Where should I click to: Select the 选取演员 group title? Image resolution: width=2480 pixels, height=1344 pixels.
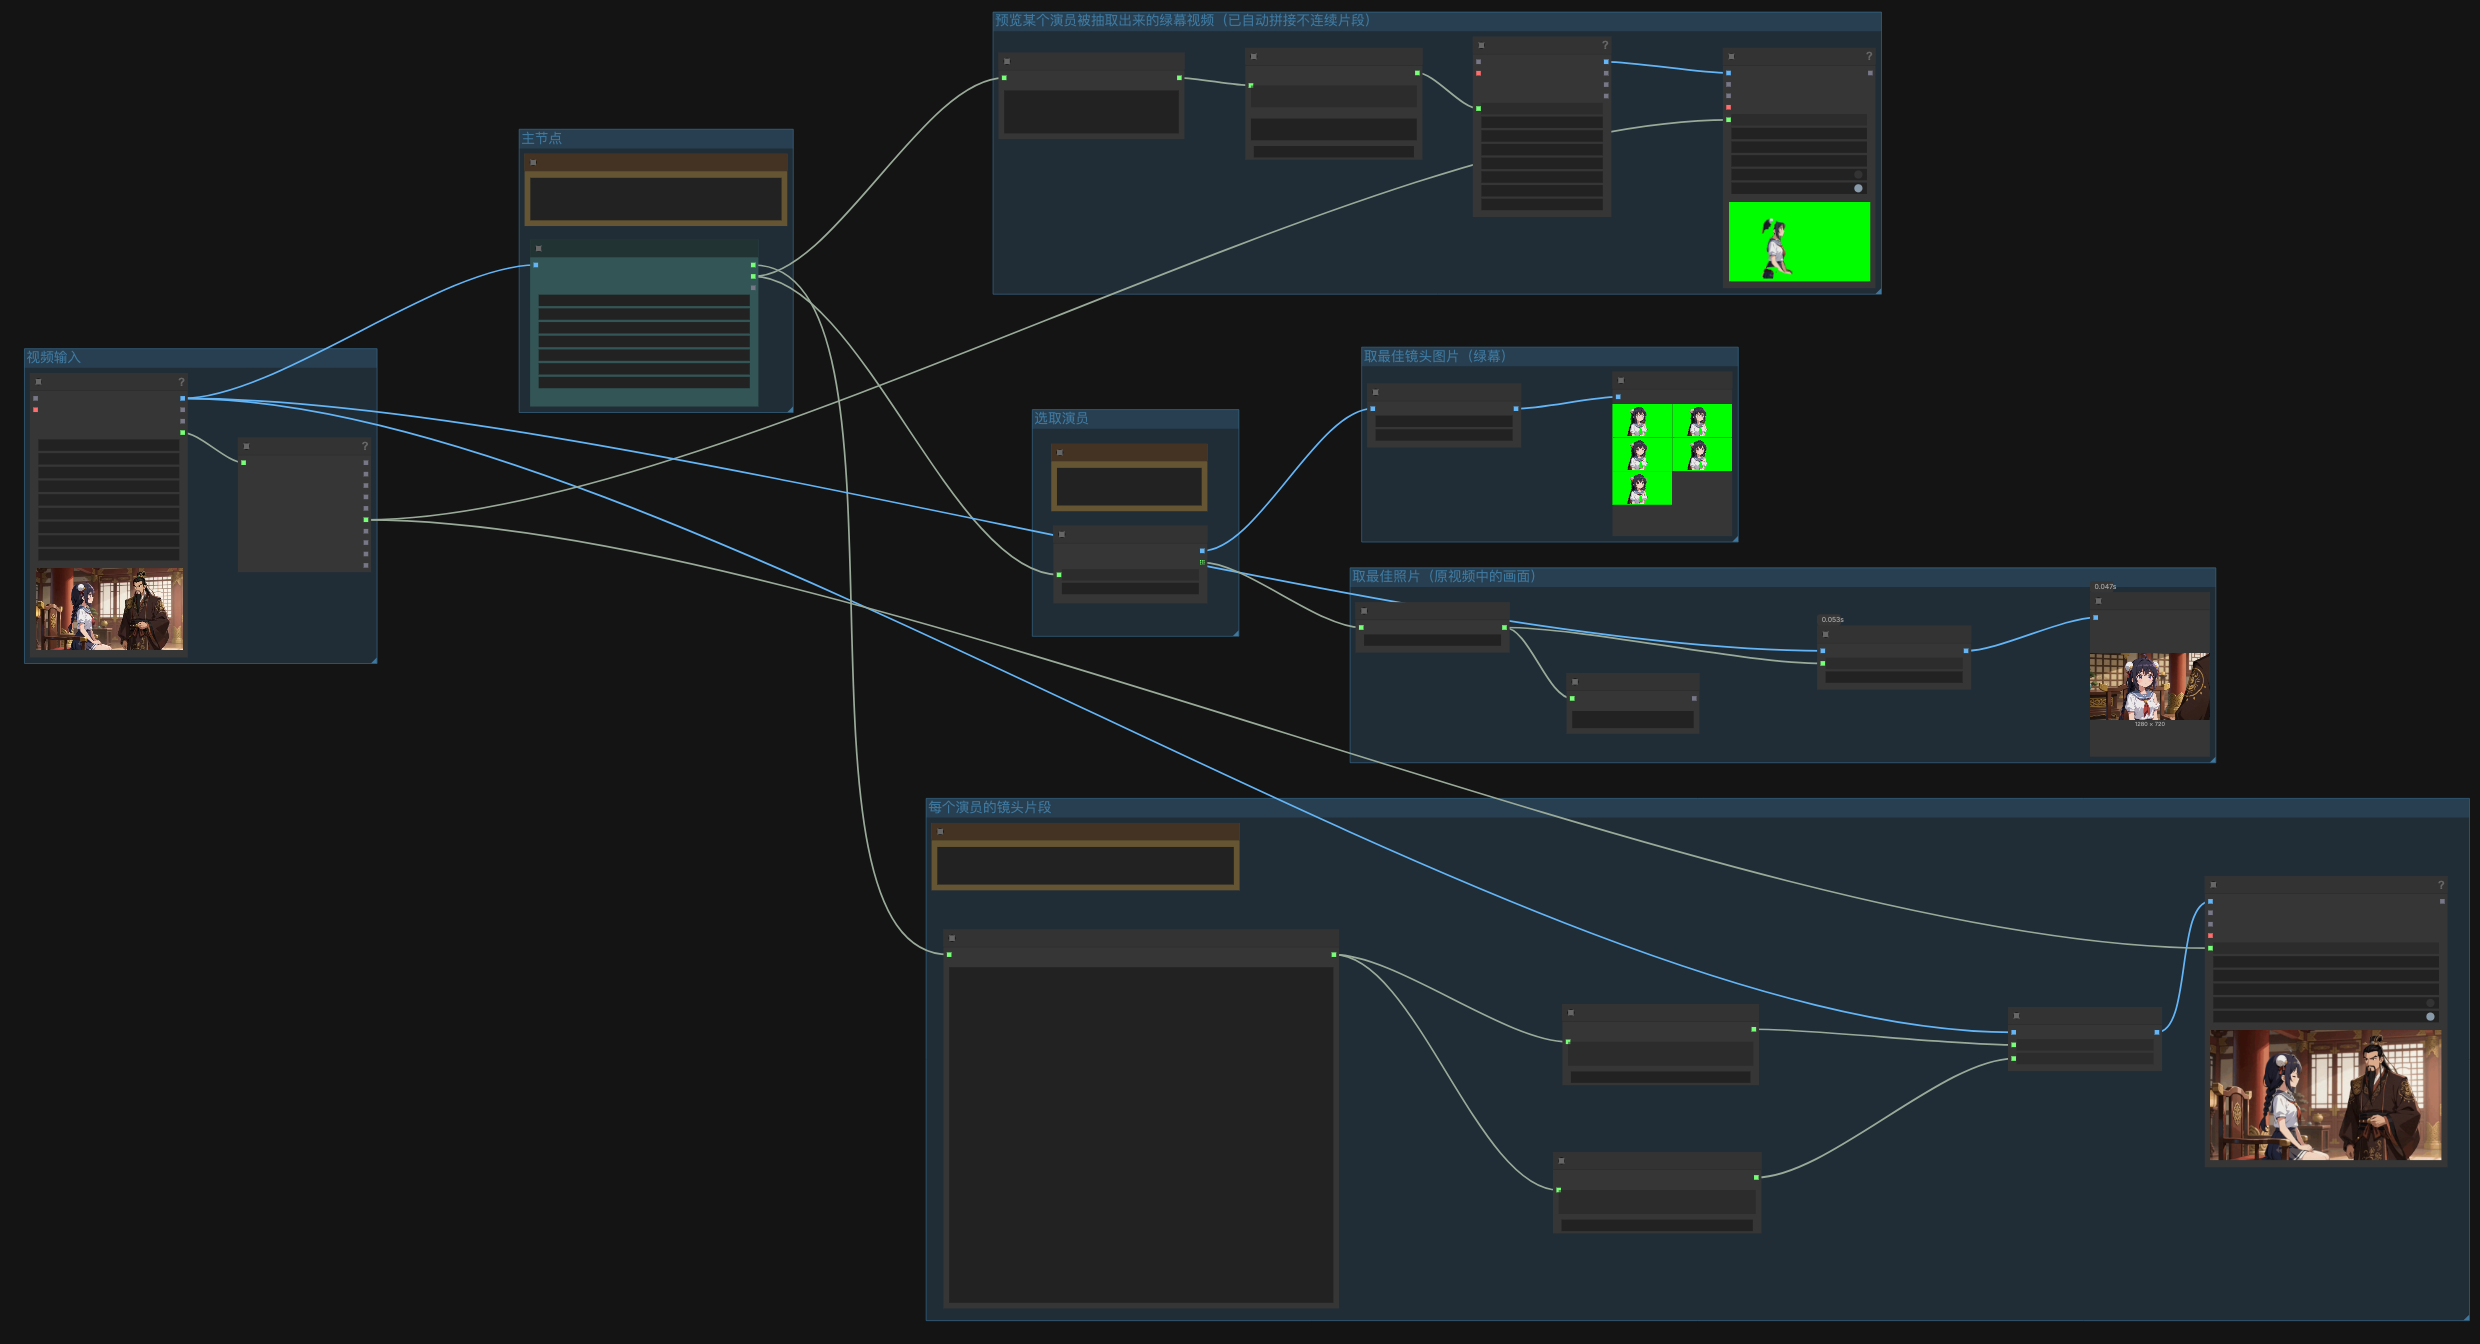(x=1061, y=418)
